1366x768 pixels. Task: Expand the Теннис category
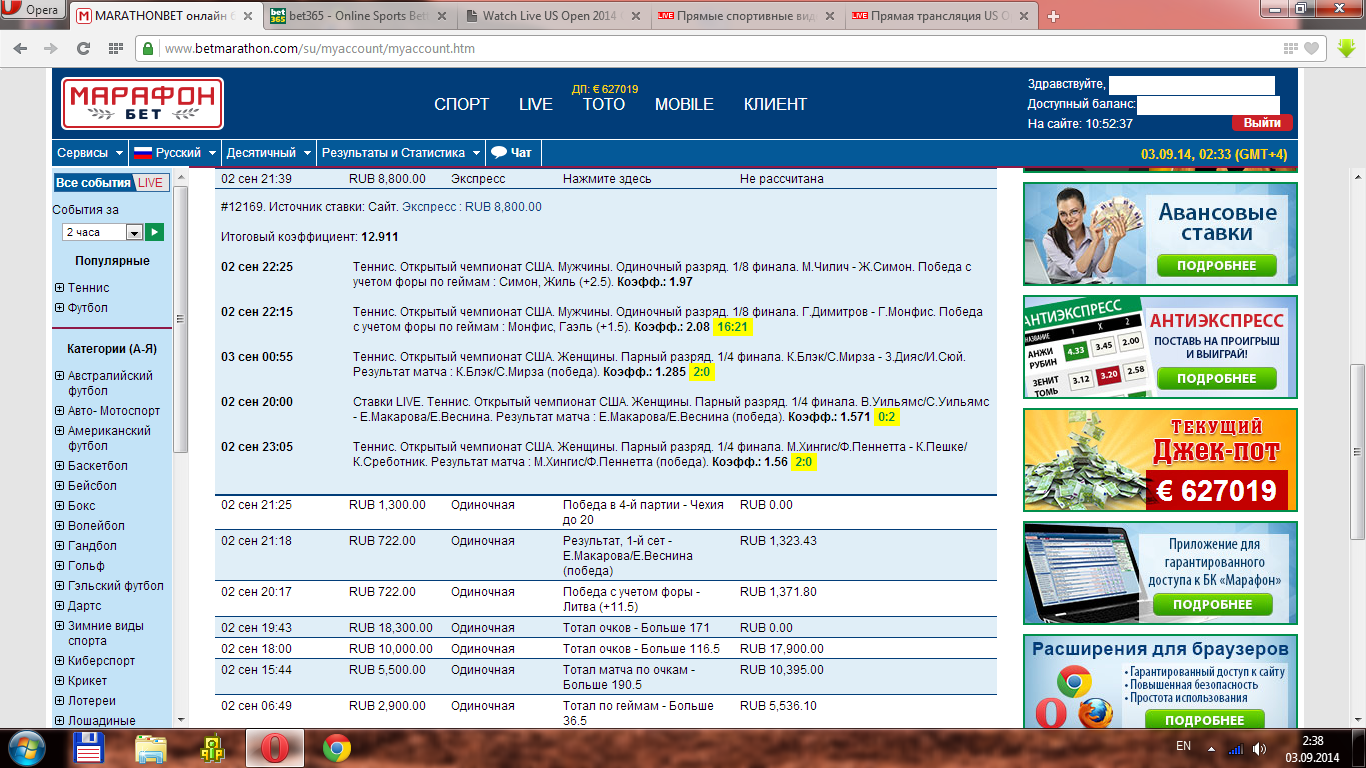[60, 288]
